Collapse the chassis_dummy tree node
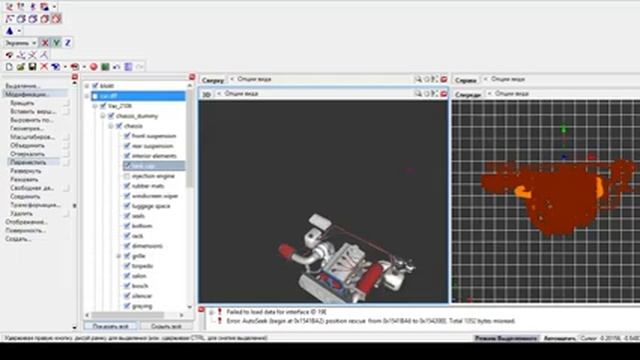Screen dimensions: 640x360 pos(103,116)
